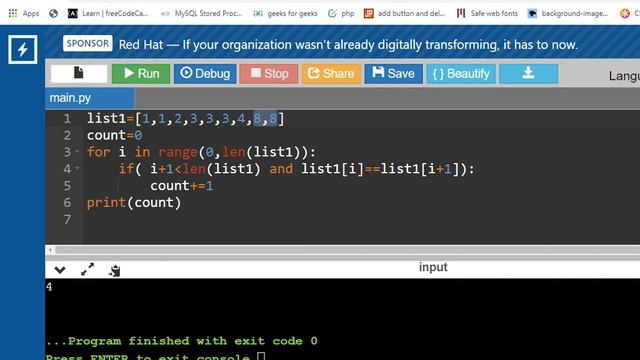640x360 pixels.
Task: Open add button and del bookmark
Action: [404, 13]
